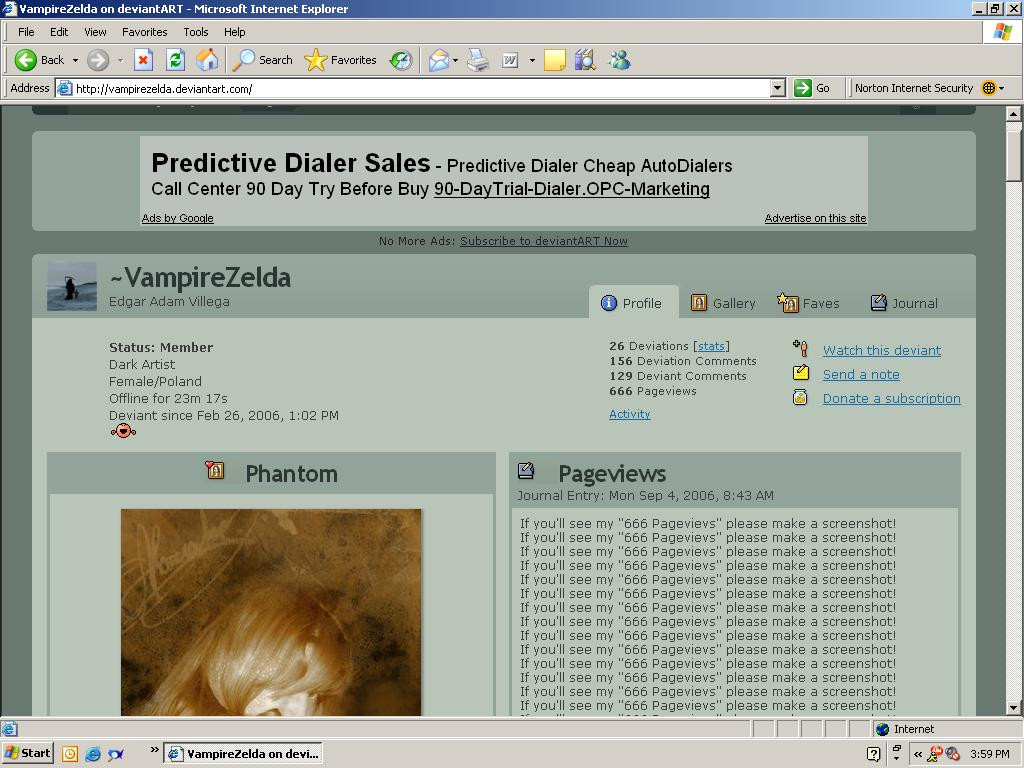Click the Ads by Google link
The width and height of the screenshot is (1024, 768).
(x=178, y=218)
